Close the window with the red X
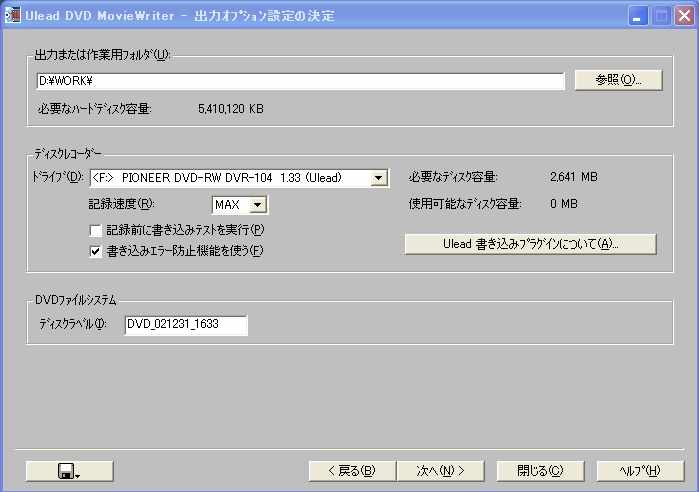699x492 pixels. (x=684, y=16)
